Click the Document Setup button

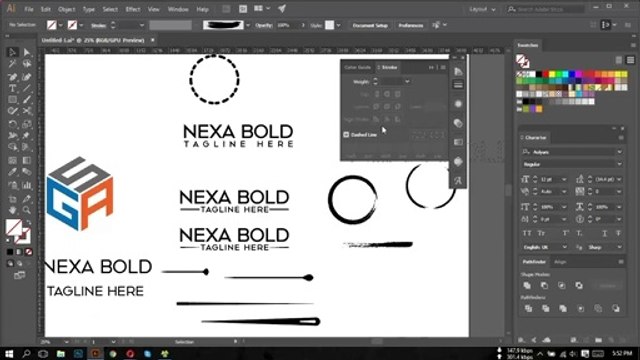(370, 25)
